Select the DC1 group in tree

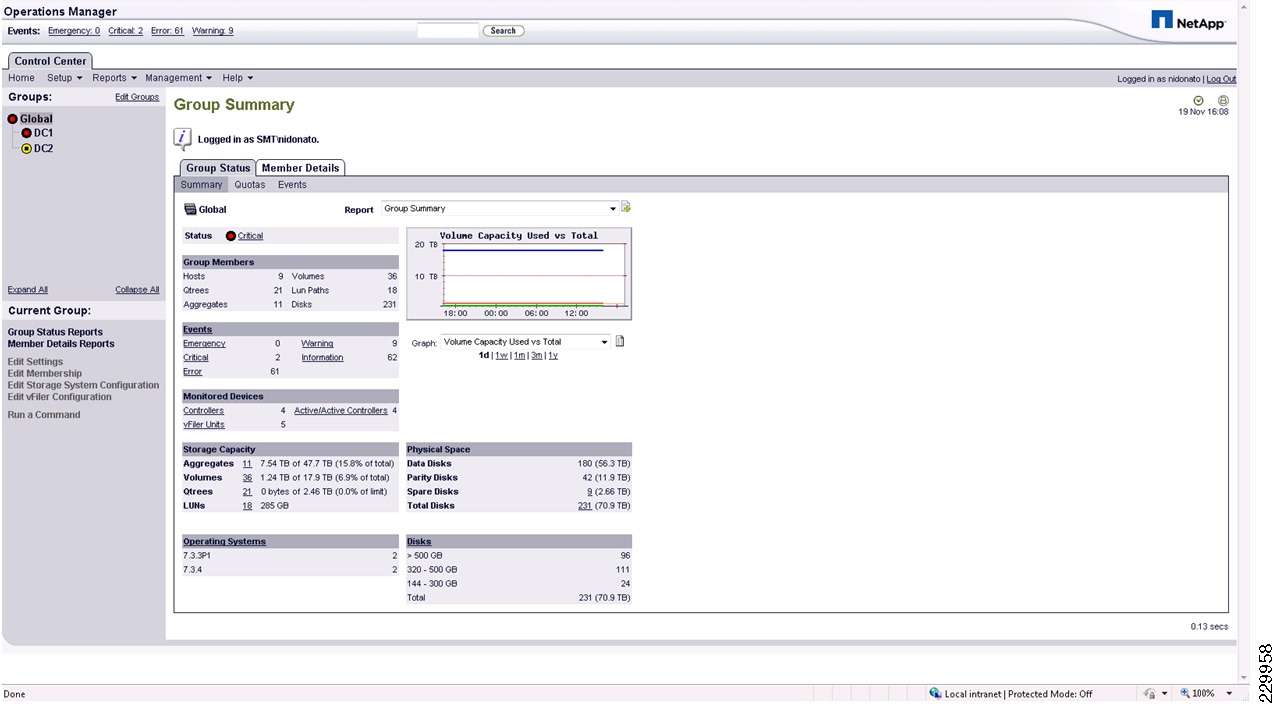43,133
